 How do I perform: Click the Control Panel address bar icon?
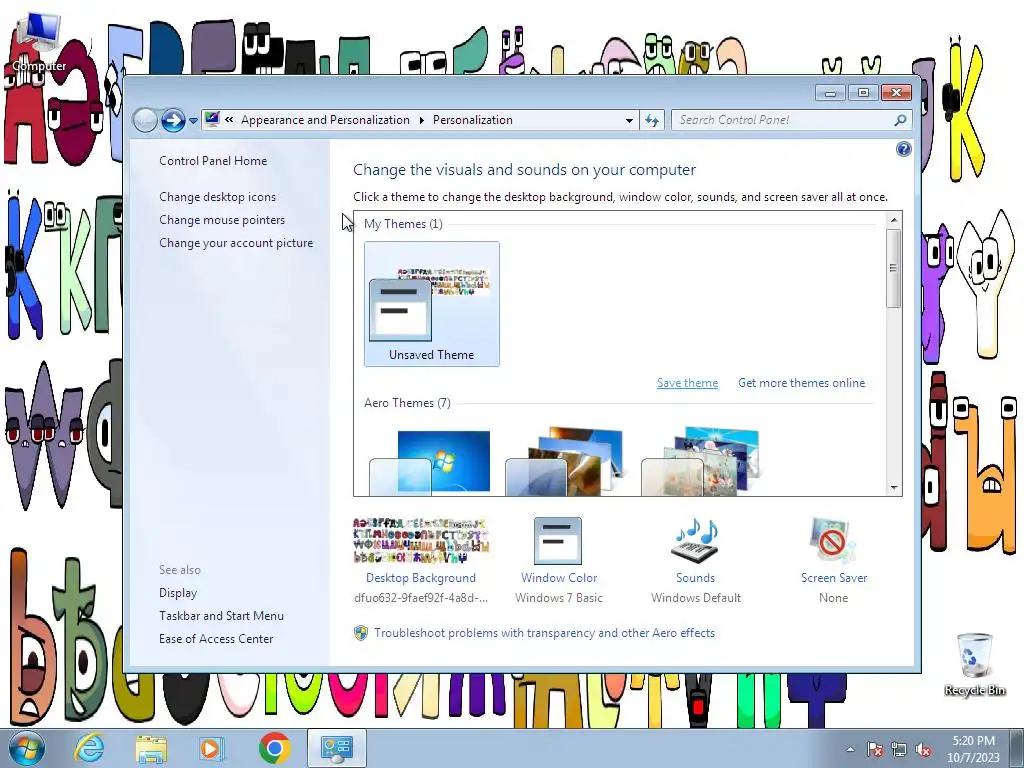click(x=212, y=120)
